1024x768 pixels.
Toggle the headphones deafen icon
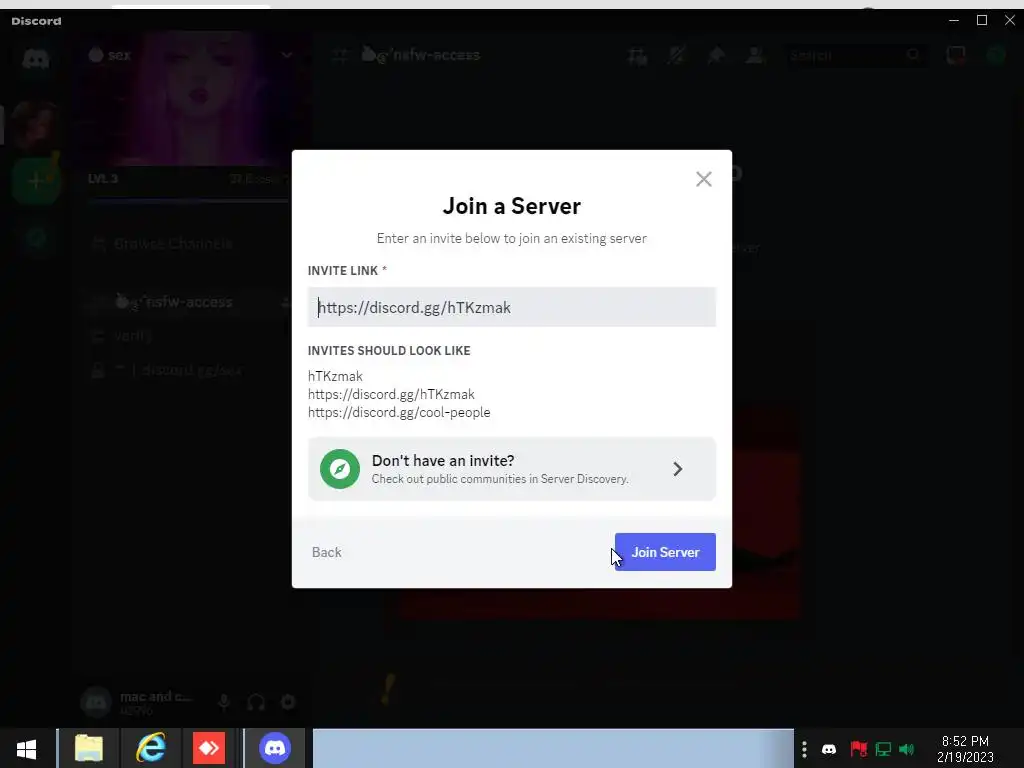pos(256,702)
